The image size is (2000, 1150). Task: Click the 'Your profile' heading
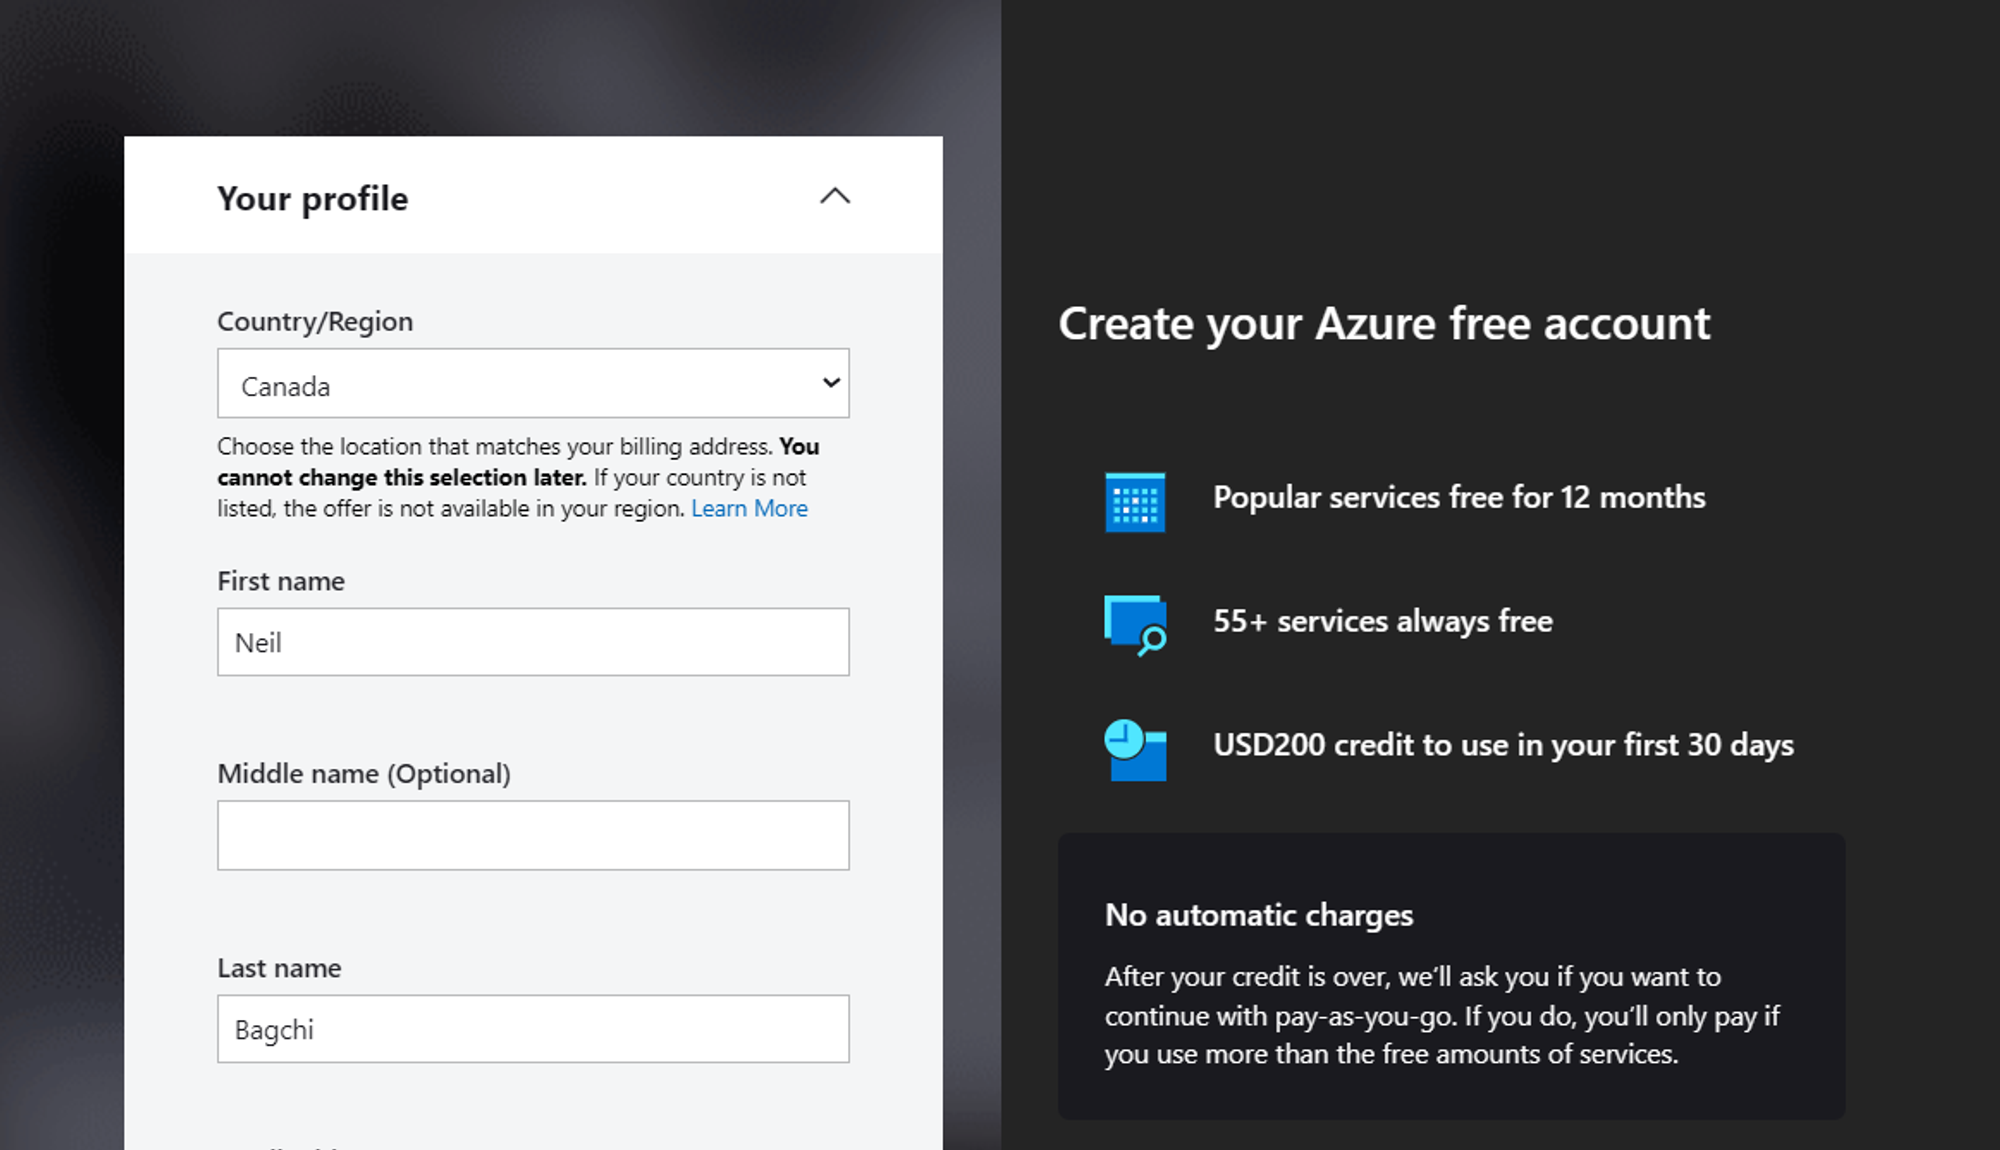tap(313, 198)
